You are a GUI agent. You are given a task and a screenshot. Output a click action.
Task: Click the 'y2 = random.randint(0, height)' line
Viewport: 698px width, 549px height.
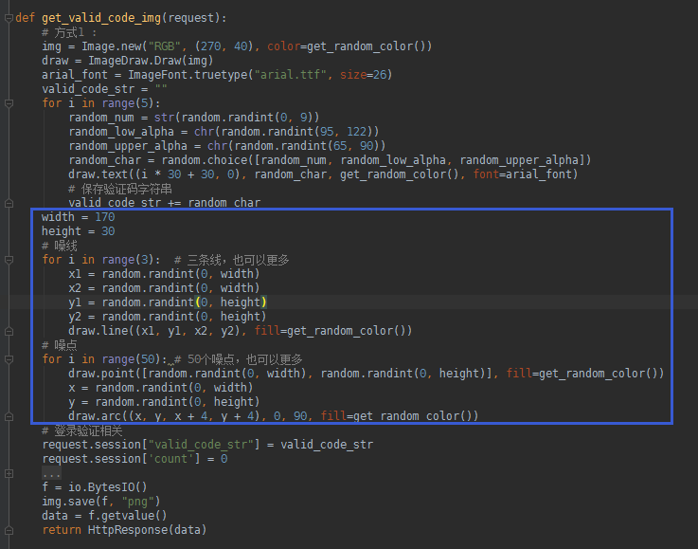tap(167, 317)
